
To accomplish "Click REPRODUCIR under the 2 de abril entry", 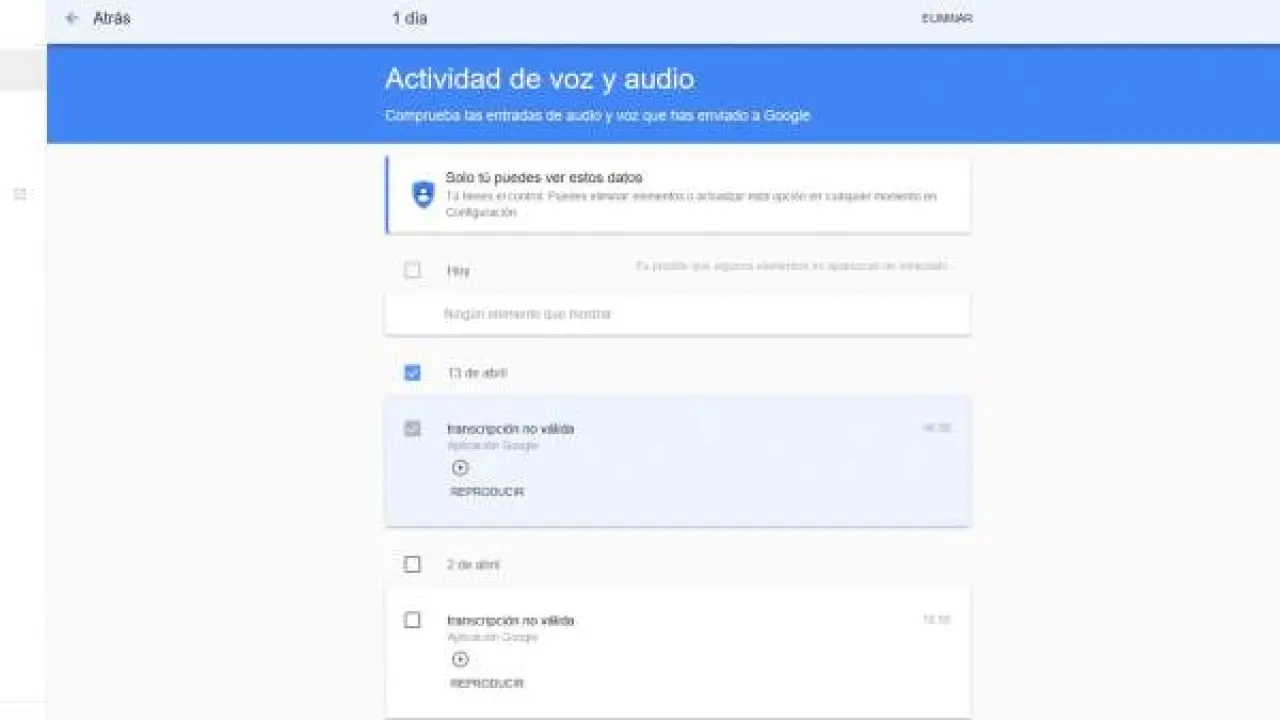I will click(487, 684).
